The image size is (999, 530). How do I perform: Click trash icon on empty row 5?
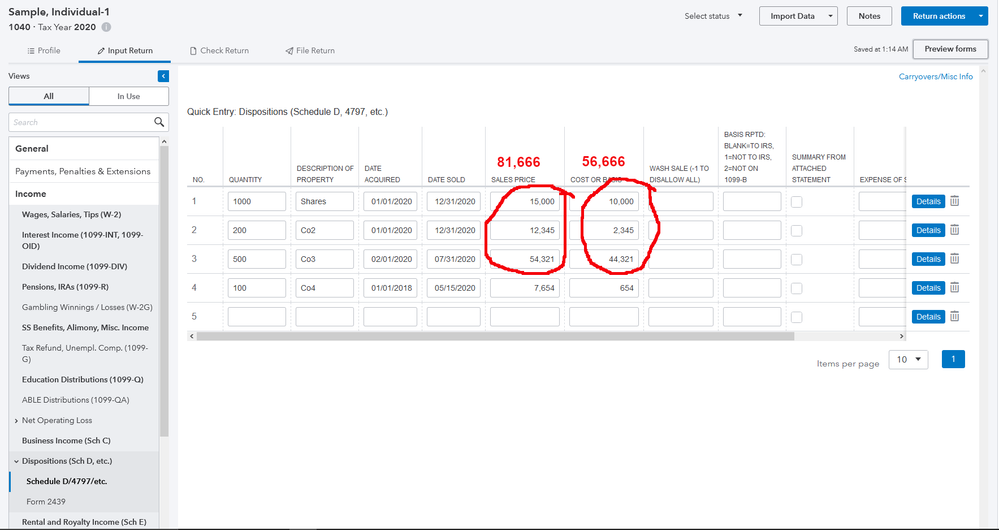tap(954, 317)
